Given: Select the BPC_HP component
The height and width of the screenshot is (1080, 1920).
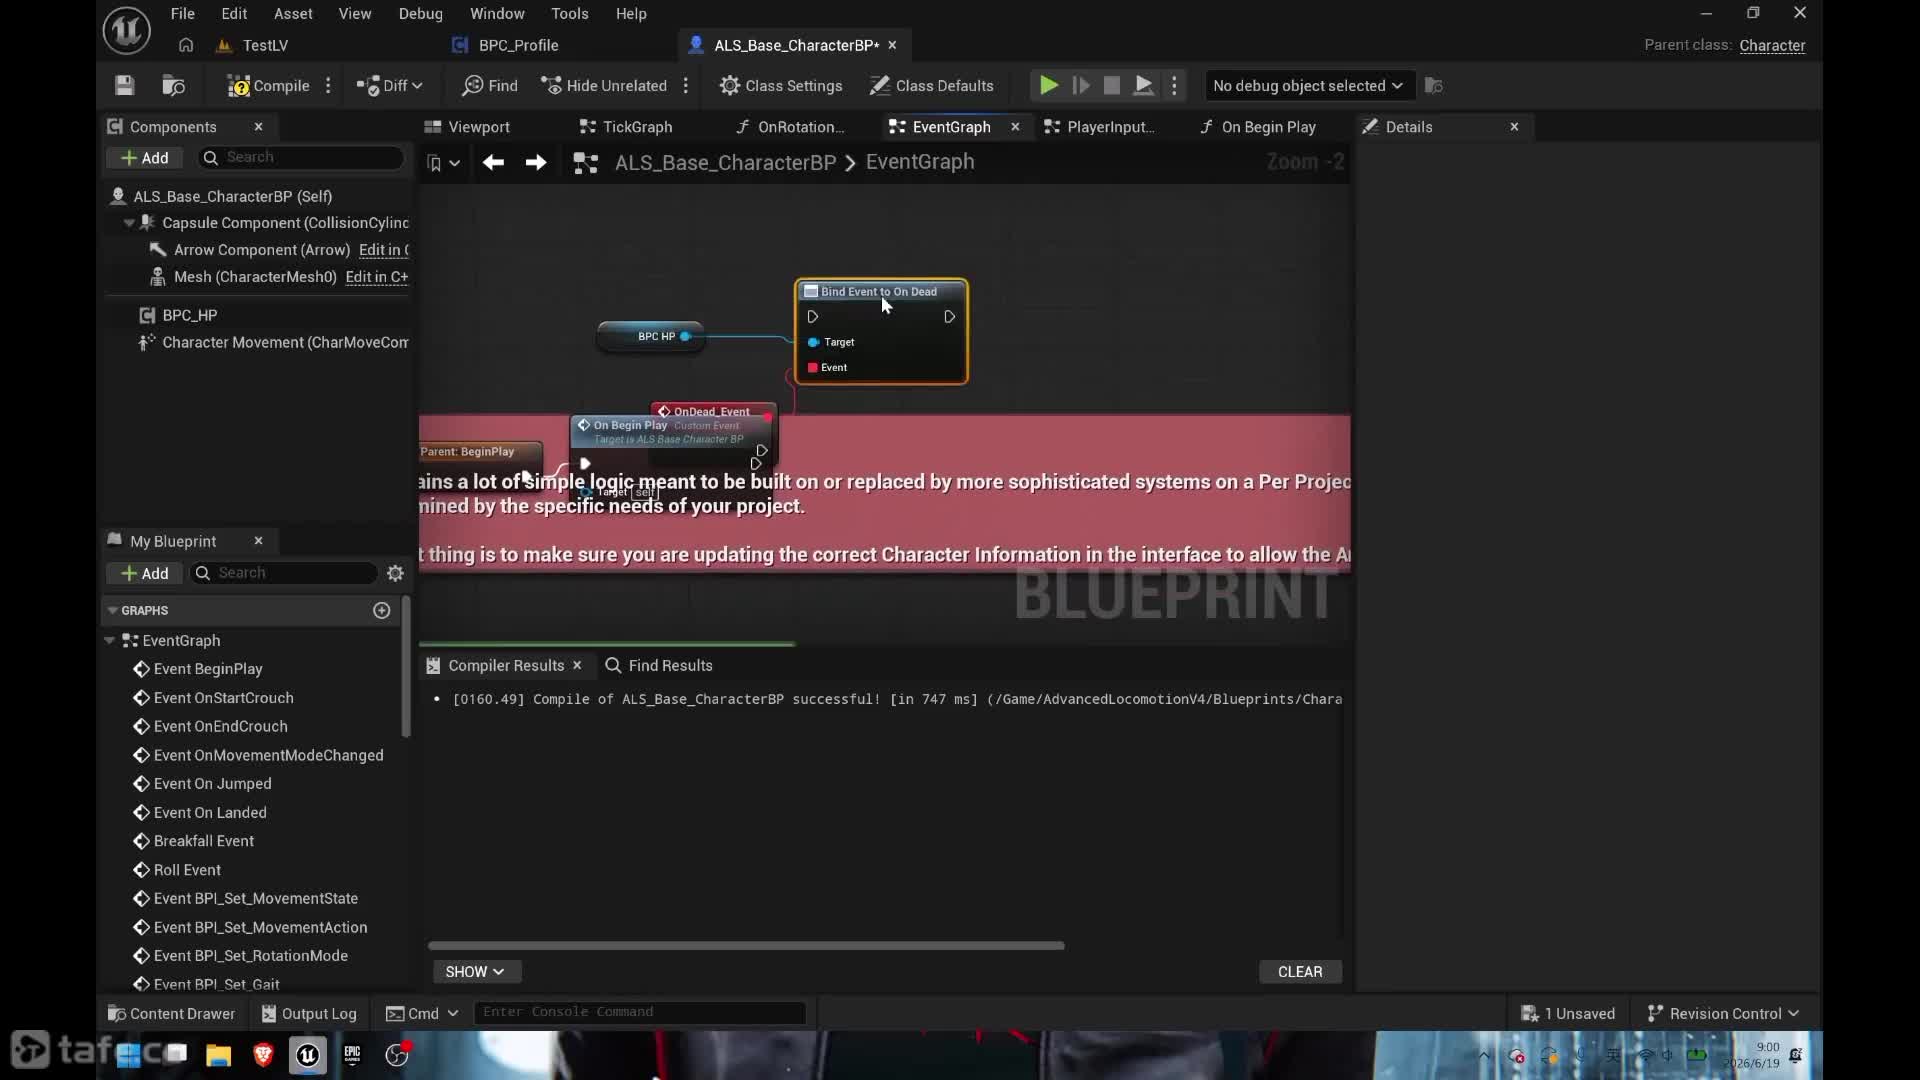Looking at the screenshot, I should click(189, 315).
